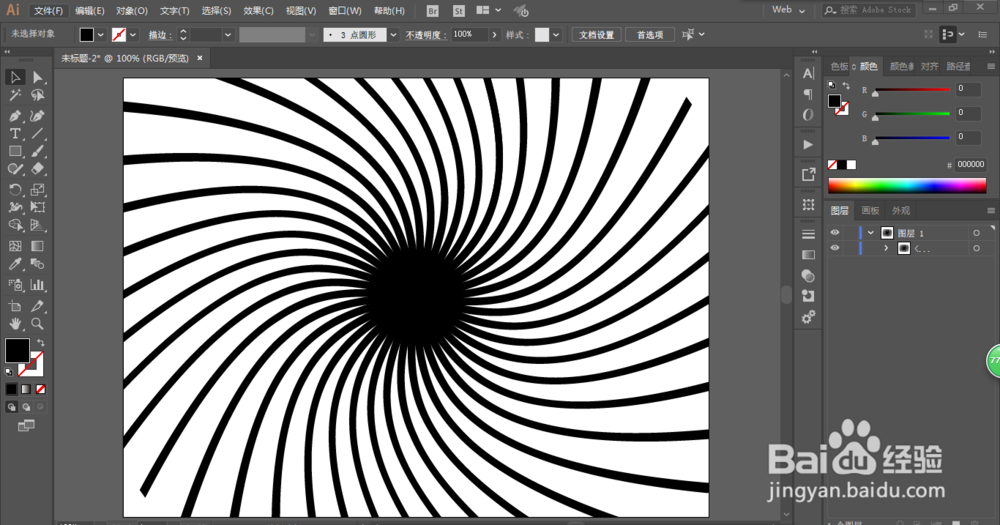Open the Paragraph panel from dock

808,94
